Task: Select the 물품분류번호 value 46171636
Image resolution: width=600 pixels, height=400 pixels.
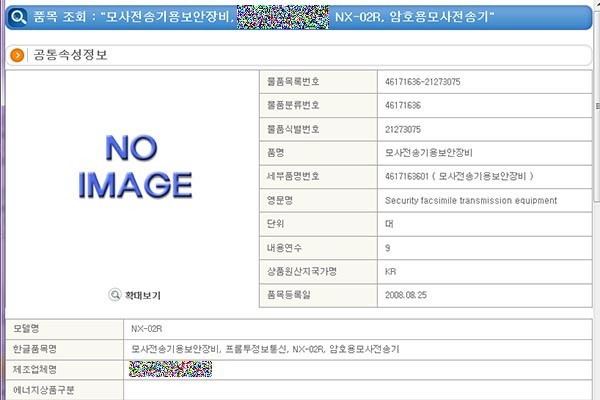Action: (403, 105)
